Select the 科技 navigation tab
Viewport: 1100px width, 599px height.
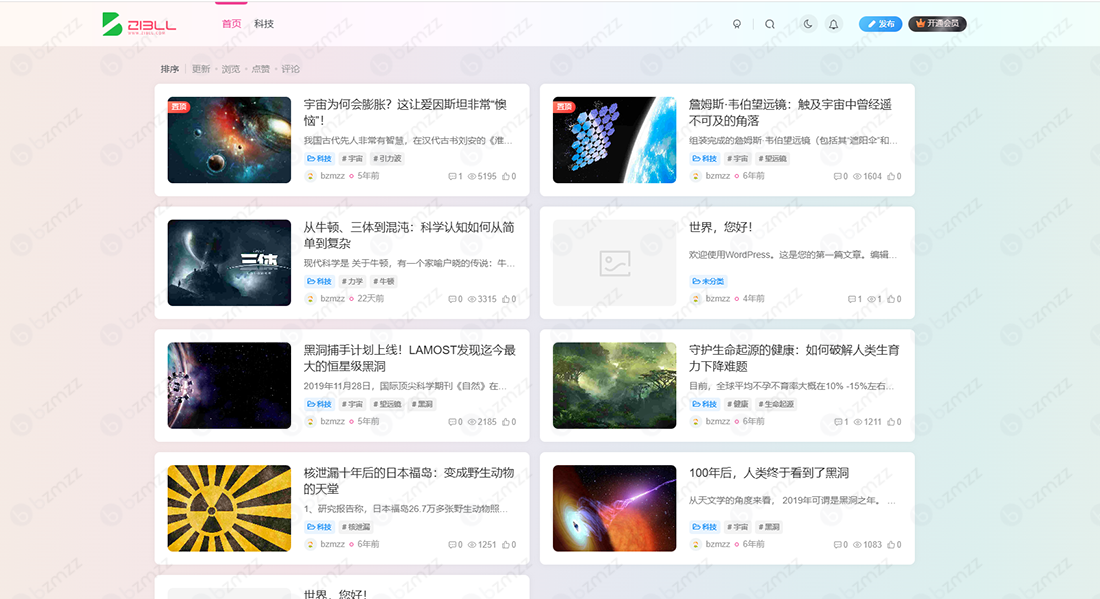tap(264, 24)
